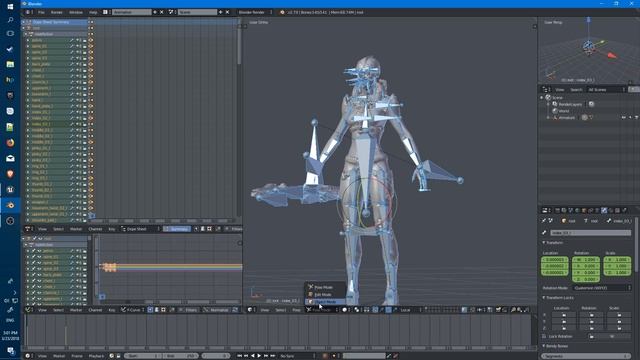This screenshot has width=640, height=360.
Task: Lock the X Rotation transform
Action: click(591, 315)
